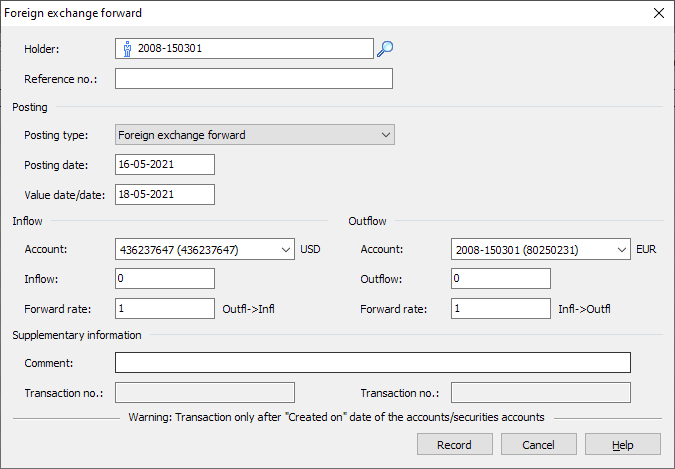Screen dimensions: 675x469
Task: Click the Comment text field
Action: point(372,363)
